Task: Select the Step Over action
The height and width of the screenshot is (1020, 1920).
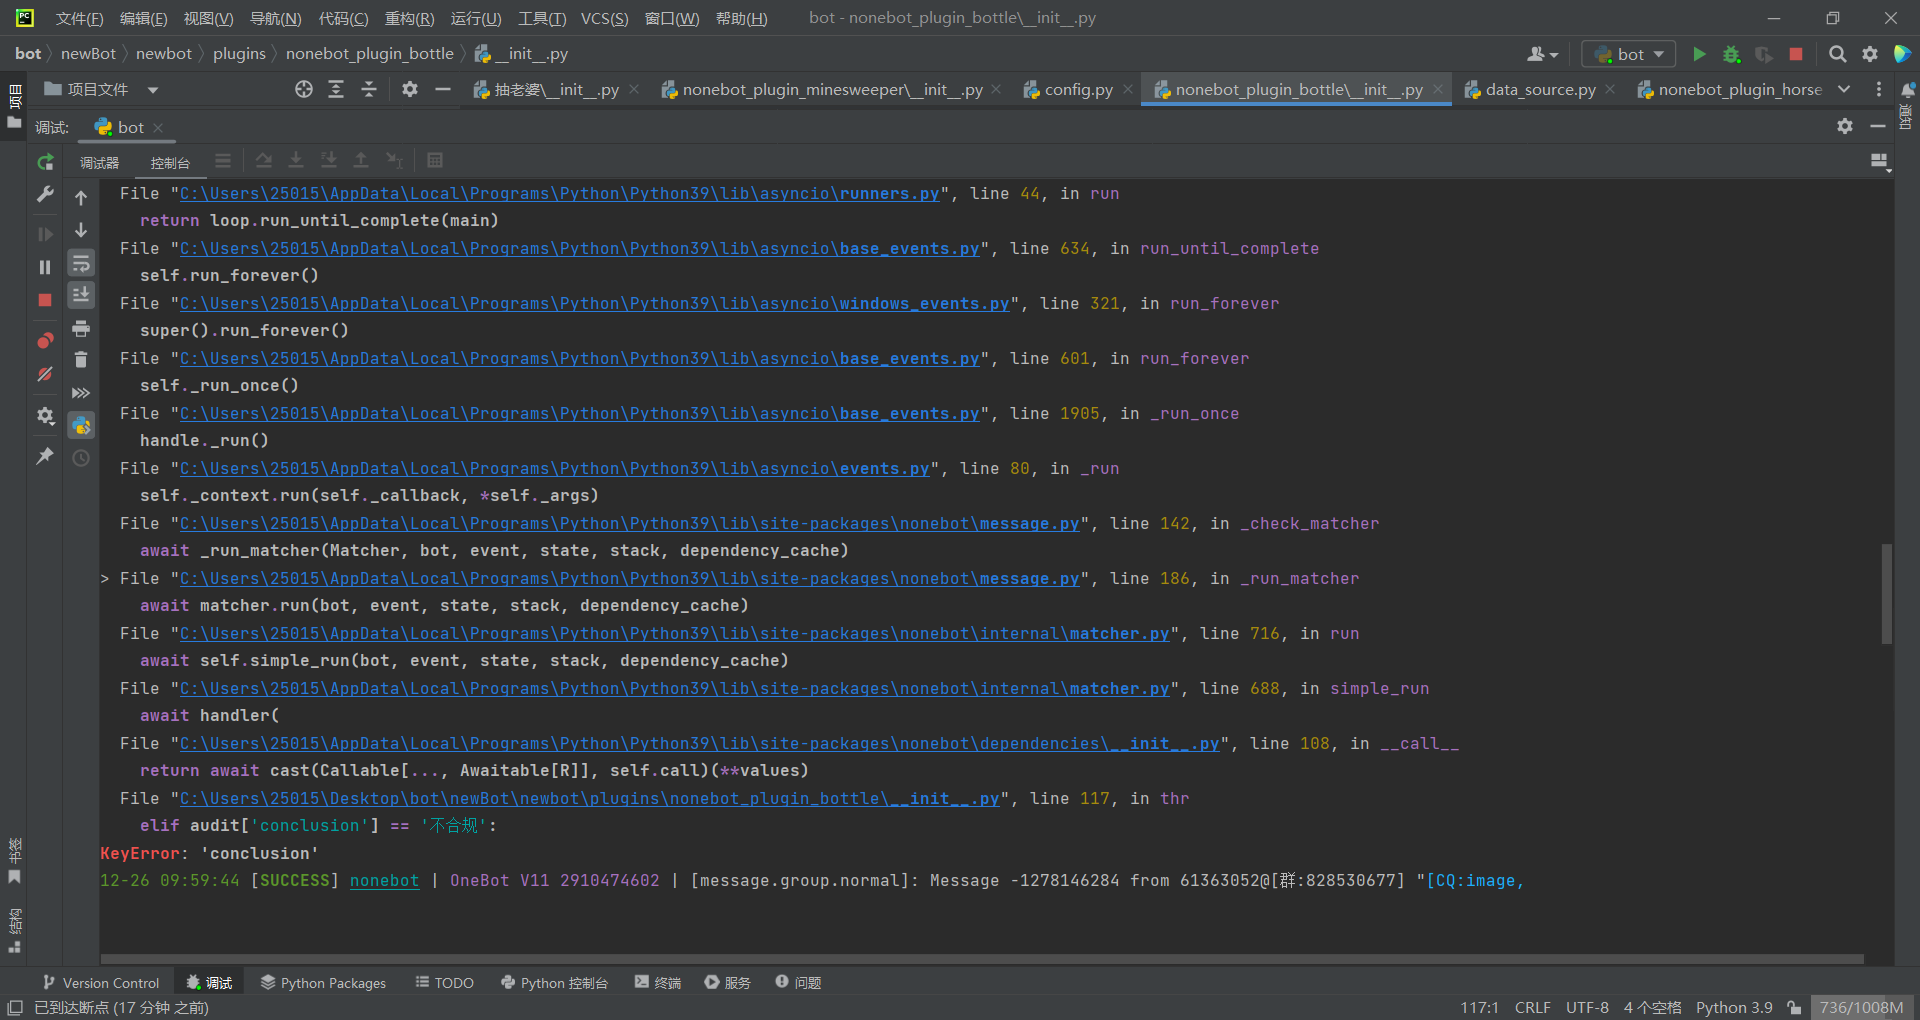Action: click(264, 160)
